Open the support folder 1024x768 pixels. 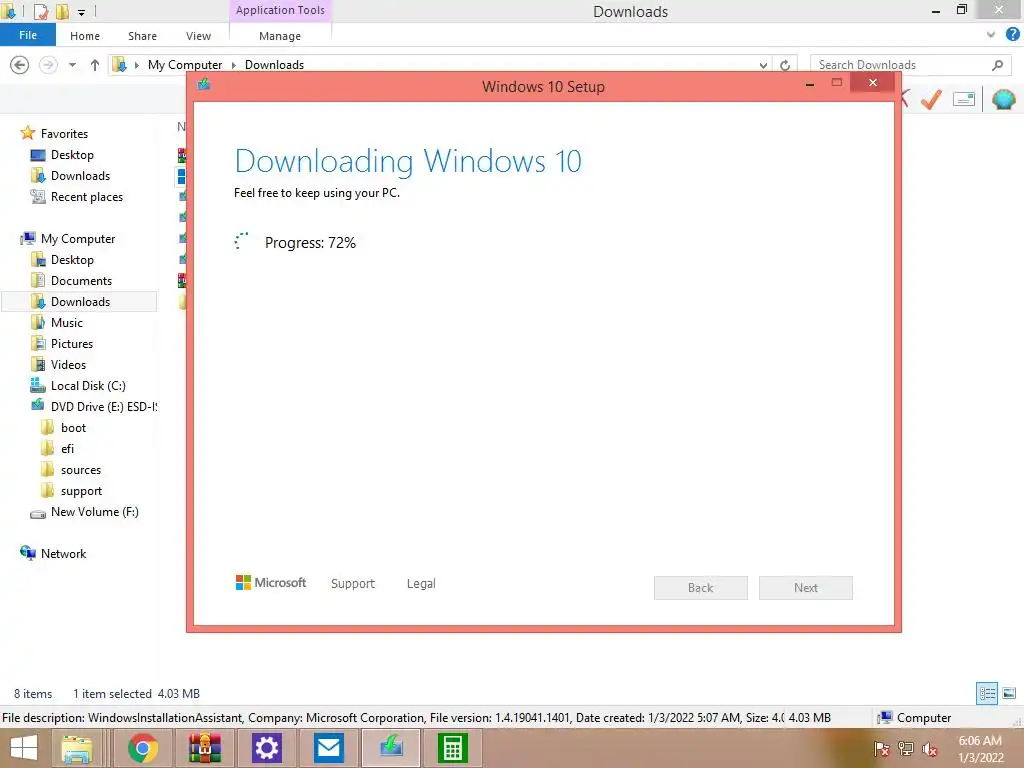pyautogui.click(x=81, y=490)
